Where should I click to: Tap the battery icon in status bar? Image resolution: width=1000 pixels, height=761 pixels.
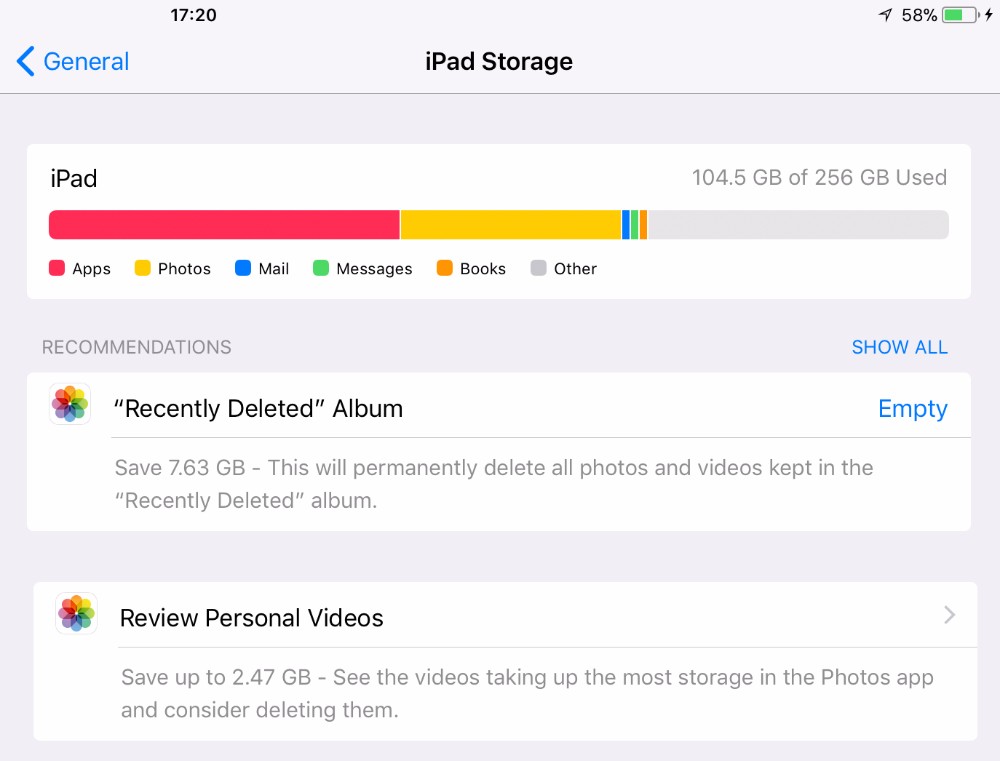click(x=961, y=15)
